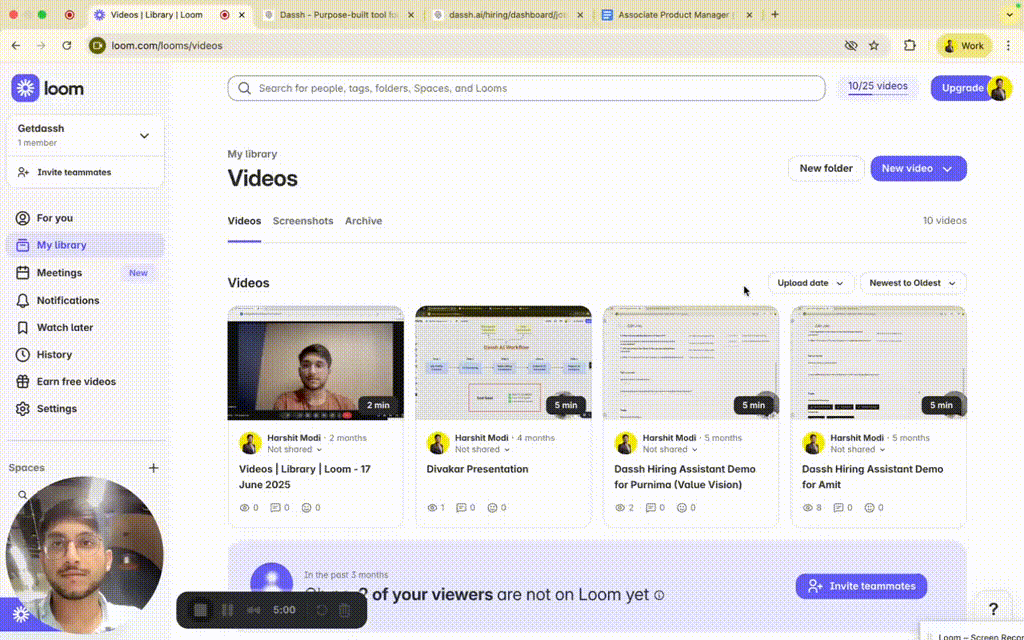Open the Divakar Presentation thumbnail
1024x640 pixels.
504,363
